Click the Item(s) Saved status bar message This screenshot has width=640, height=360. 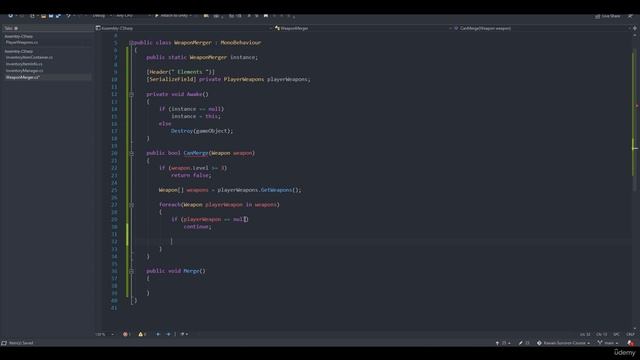[21, 343]
